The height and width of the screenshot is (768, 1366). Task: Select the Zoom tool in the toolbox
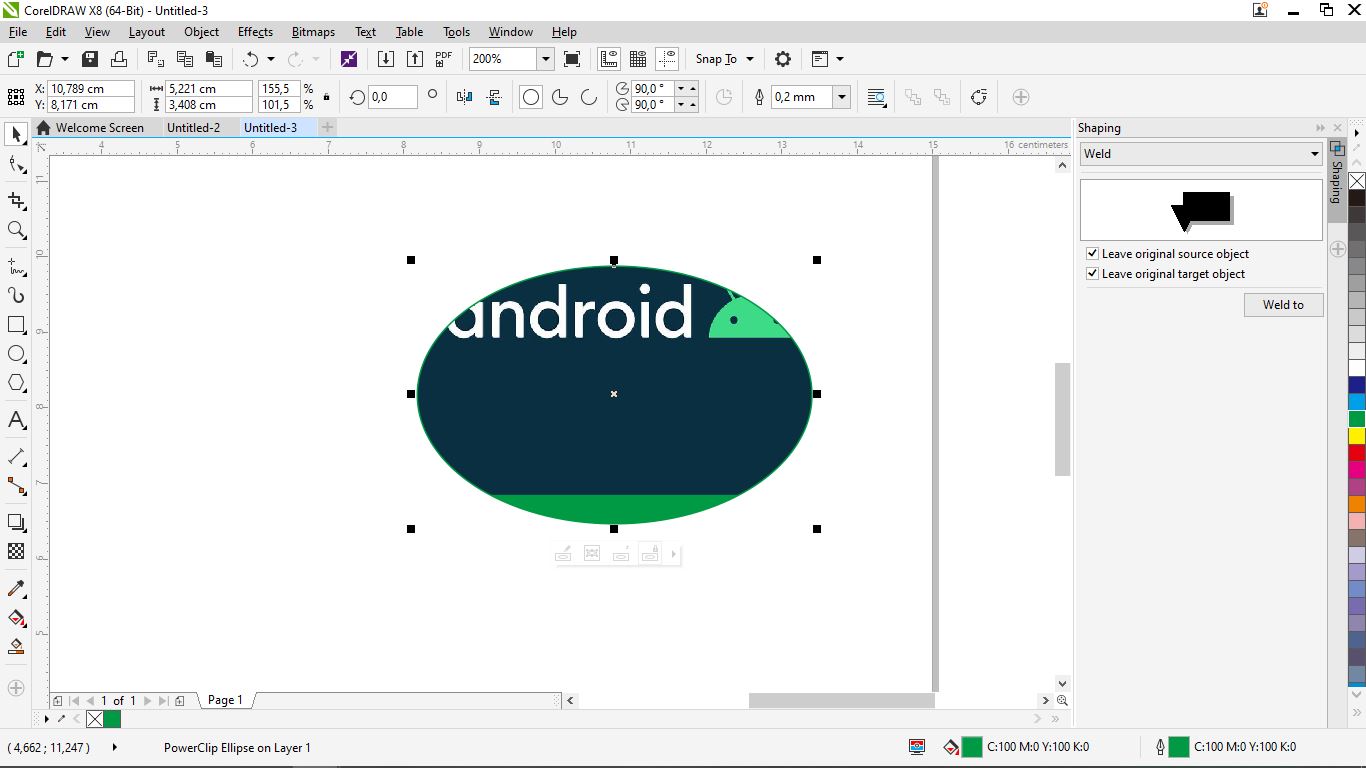16,230
